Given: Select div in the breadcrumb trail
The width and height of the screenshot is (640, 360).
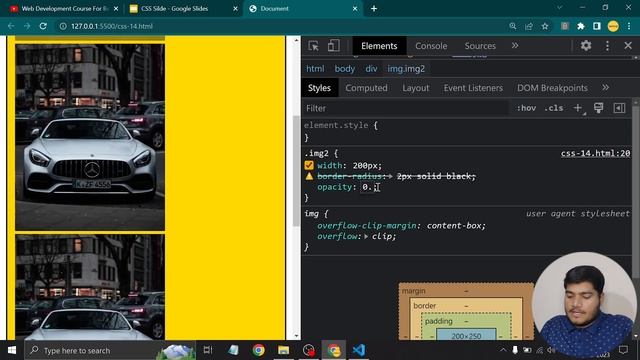Looking at the screenshot, I should pyautogui.click(x=371, y=69).
